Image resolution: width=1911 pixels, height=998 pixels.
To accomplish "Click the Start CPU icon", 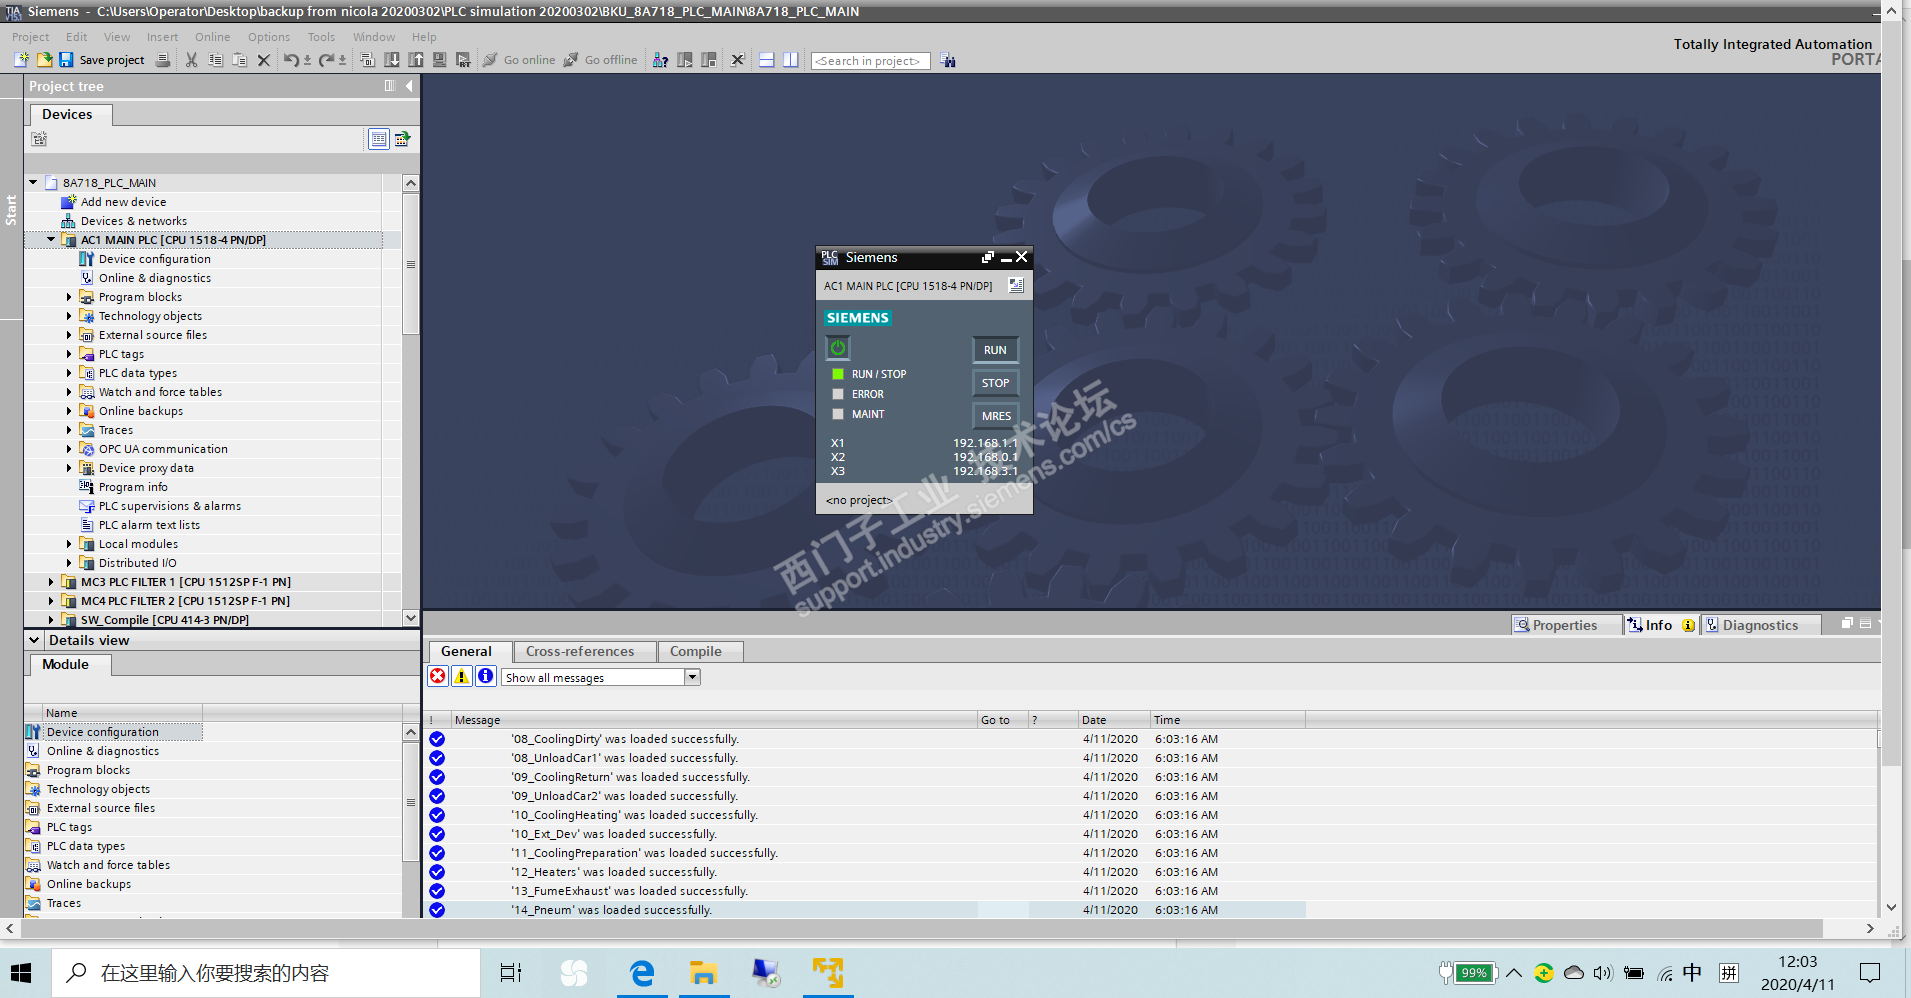I will point(685,60).
